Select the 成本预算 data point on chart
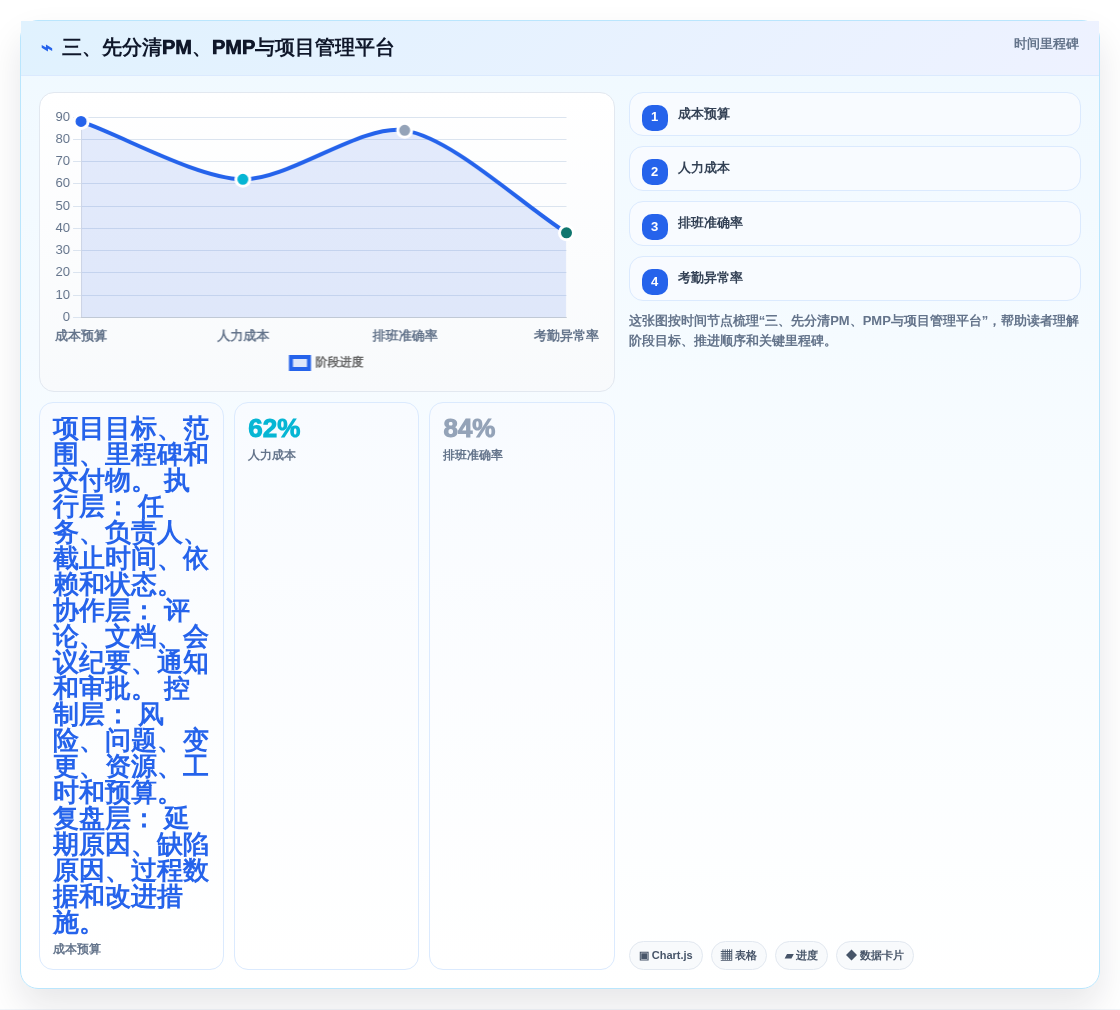 (x=81, y=121)
